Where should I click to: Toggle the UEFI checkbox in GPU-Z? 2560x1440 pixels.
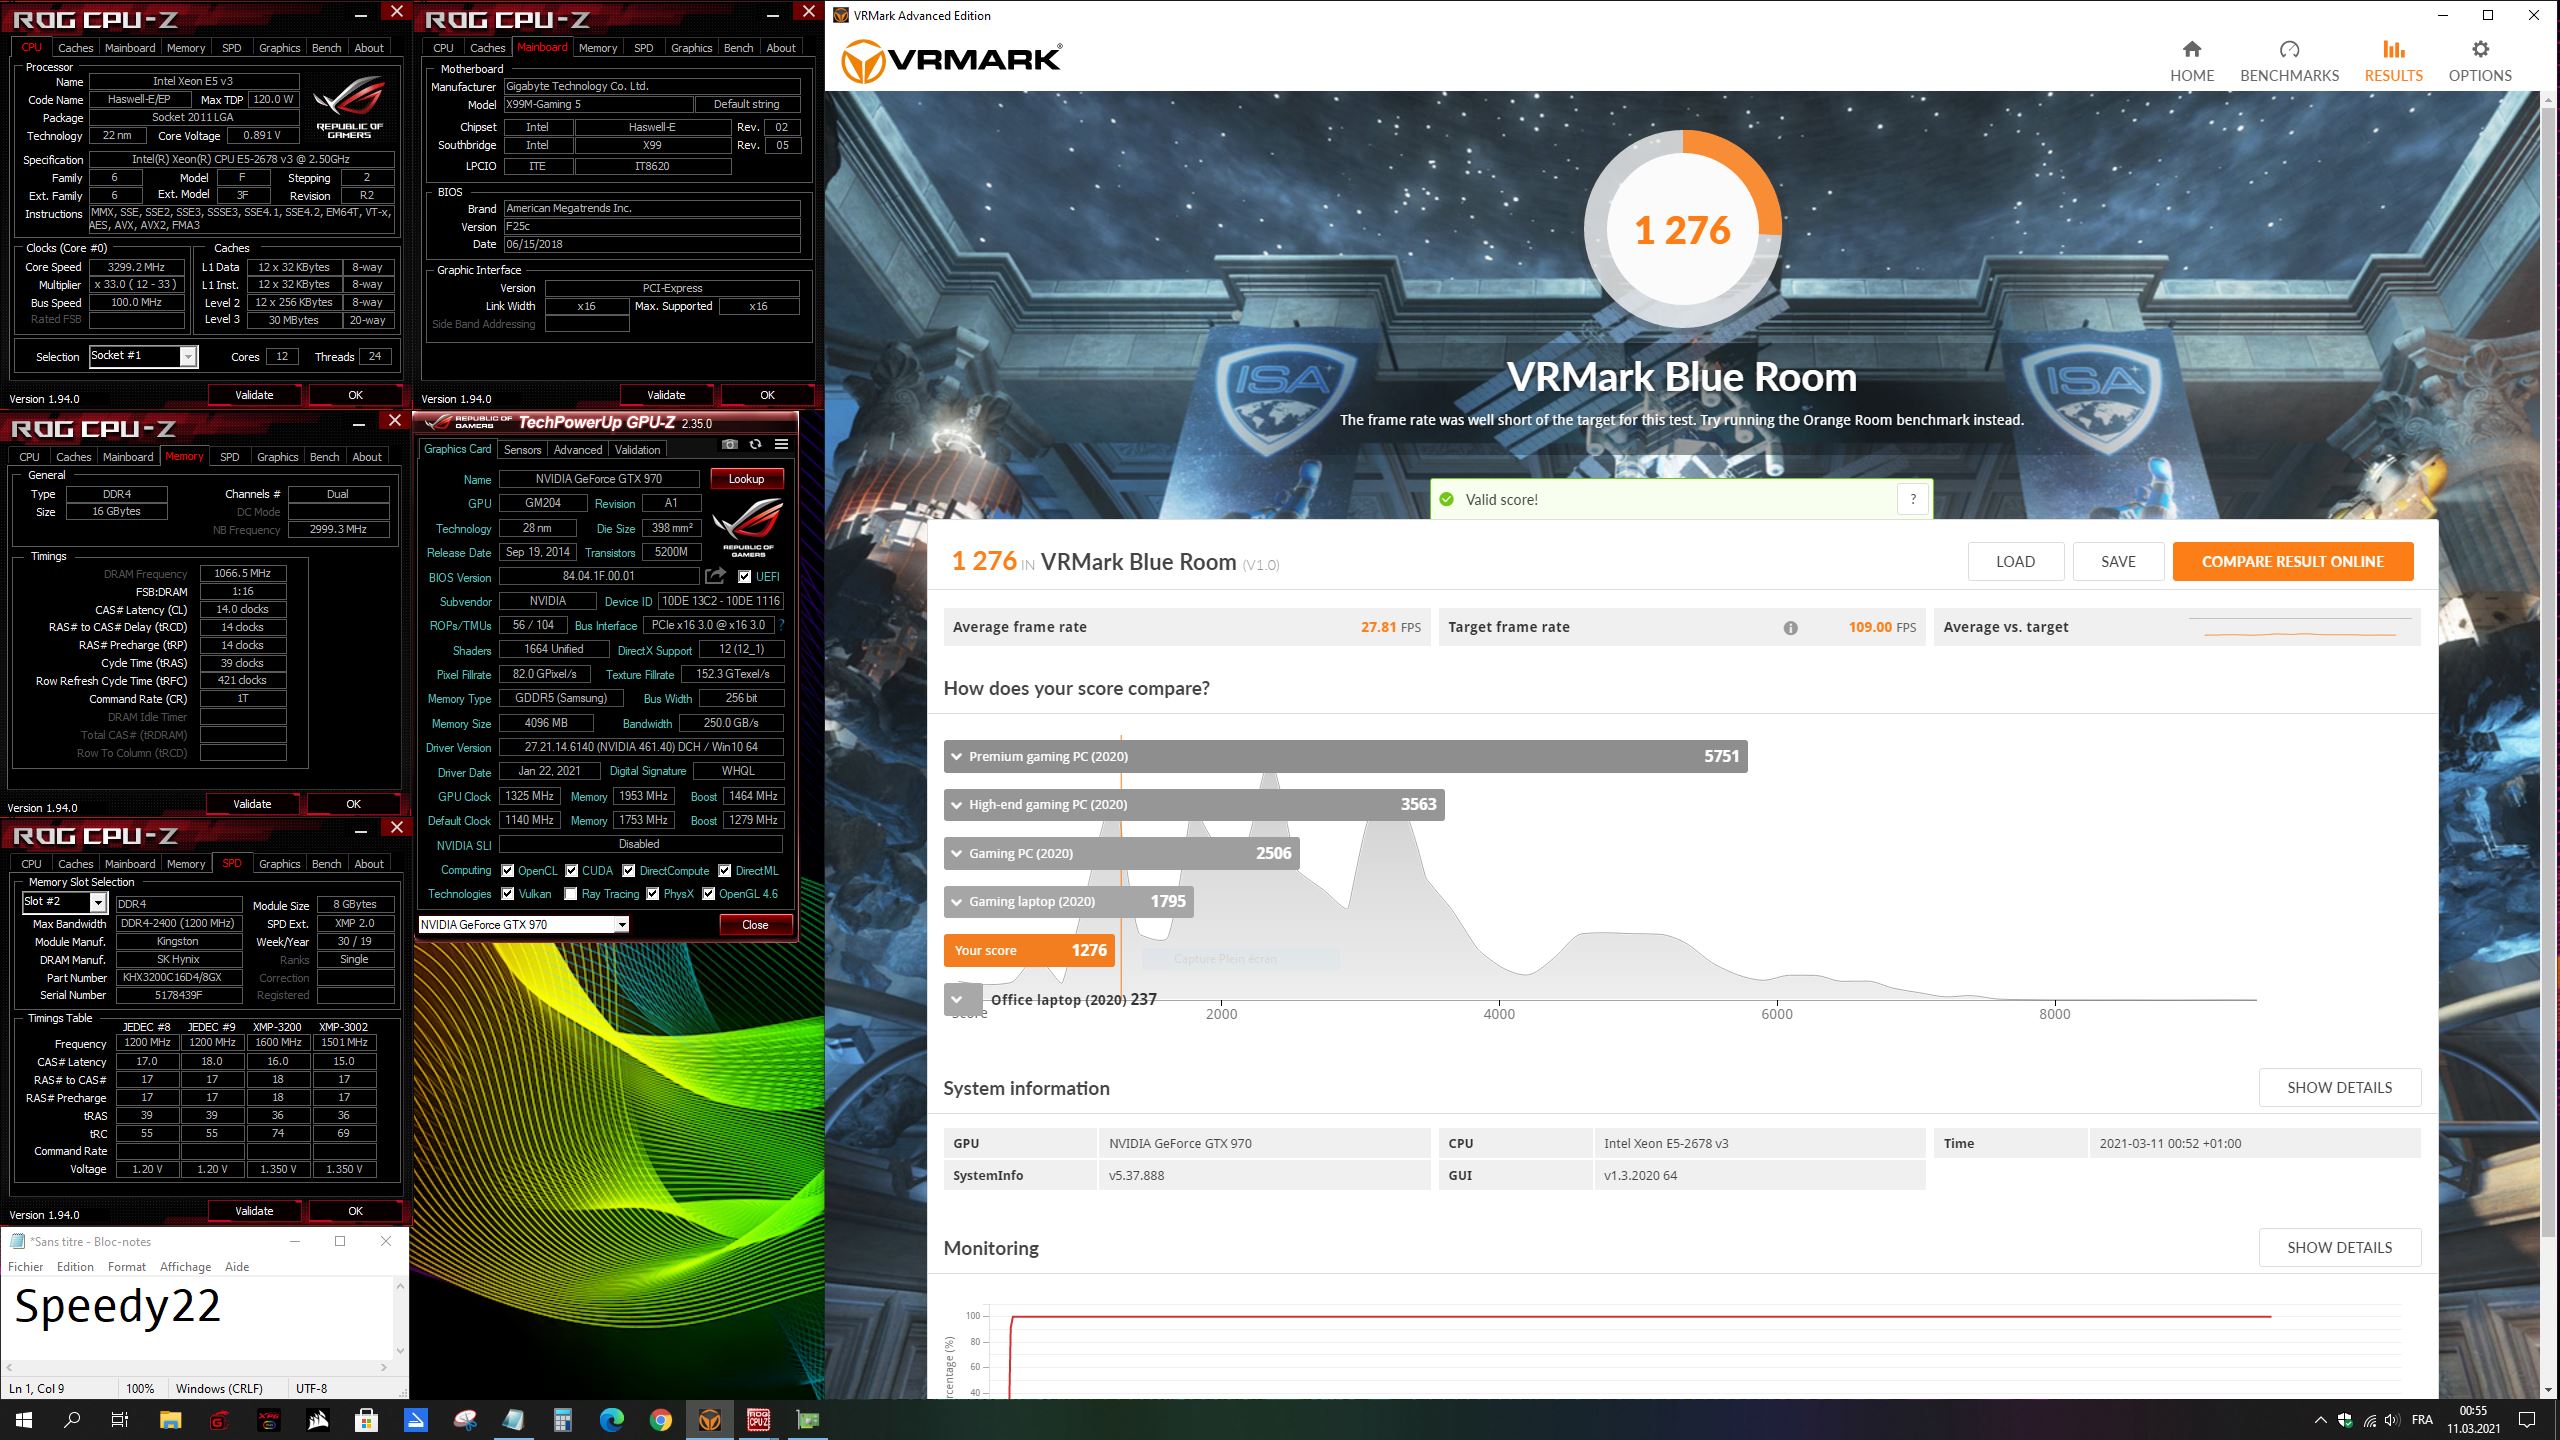[x=744, y=576]
